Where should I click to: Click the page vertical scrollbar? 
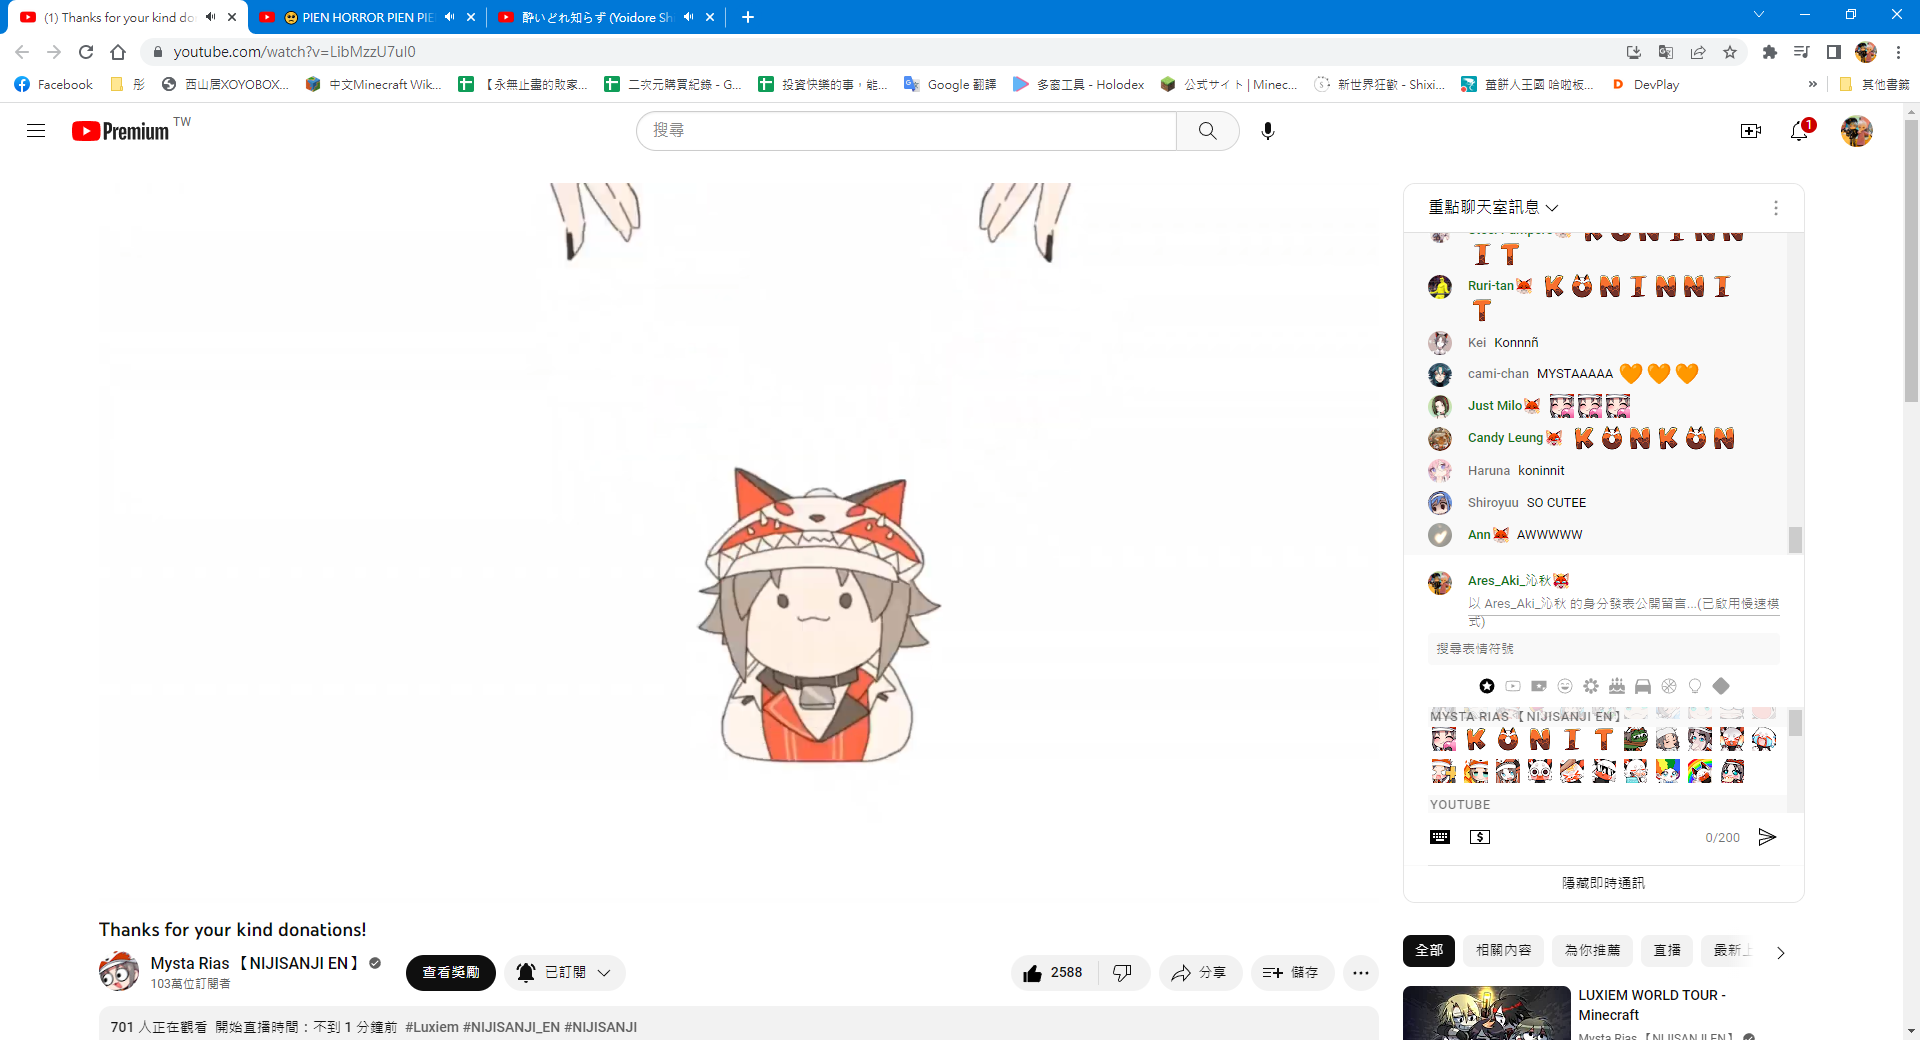[x=1911, y=260]
